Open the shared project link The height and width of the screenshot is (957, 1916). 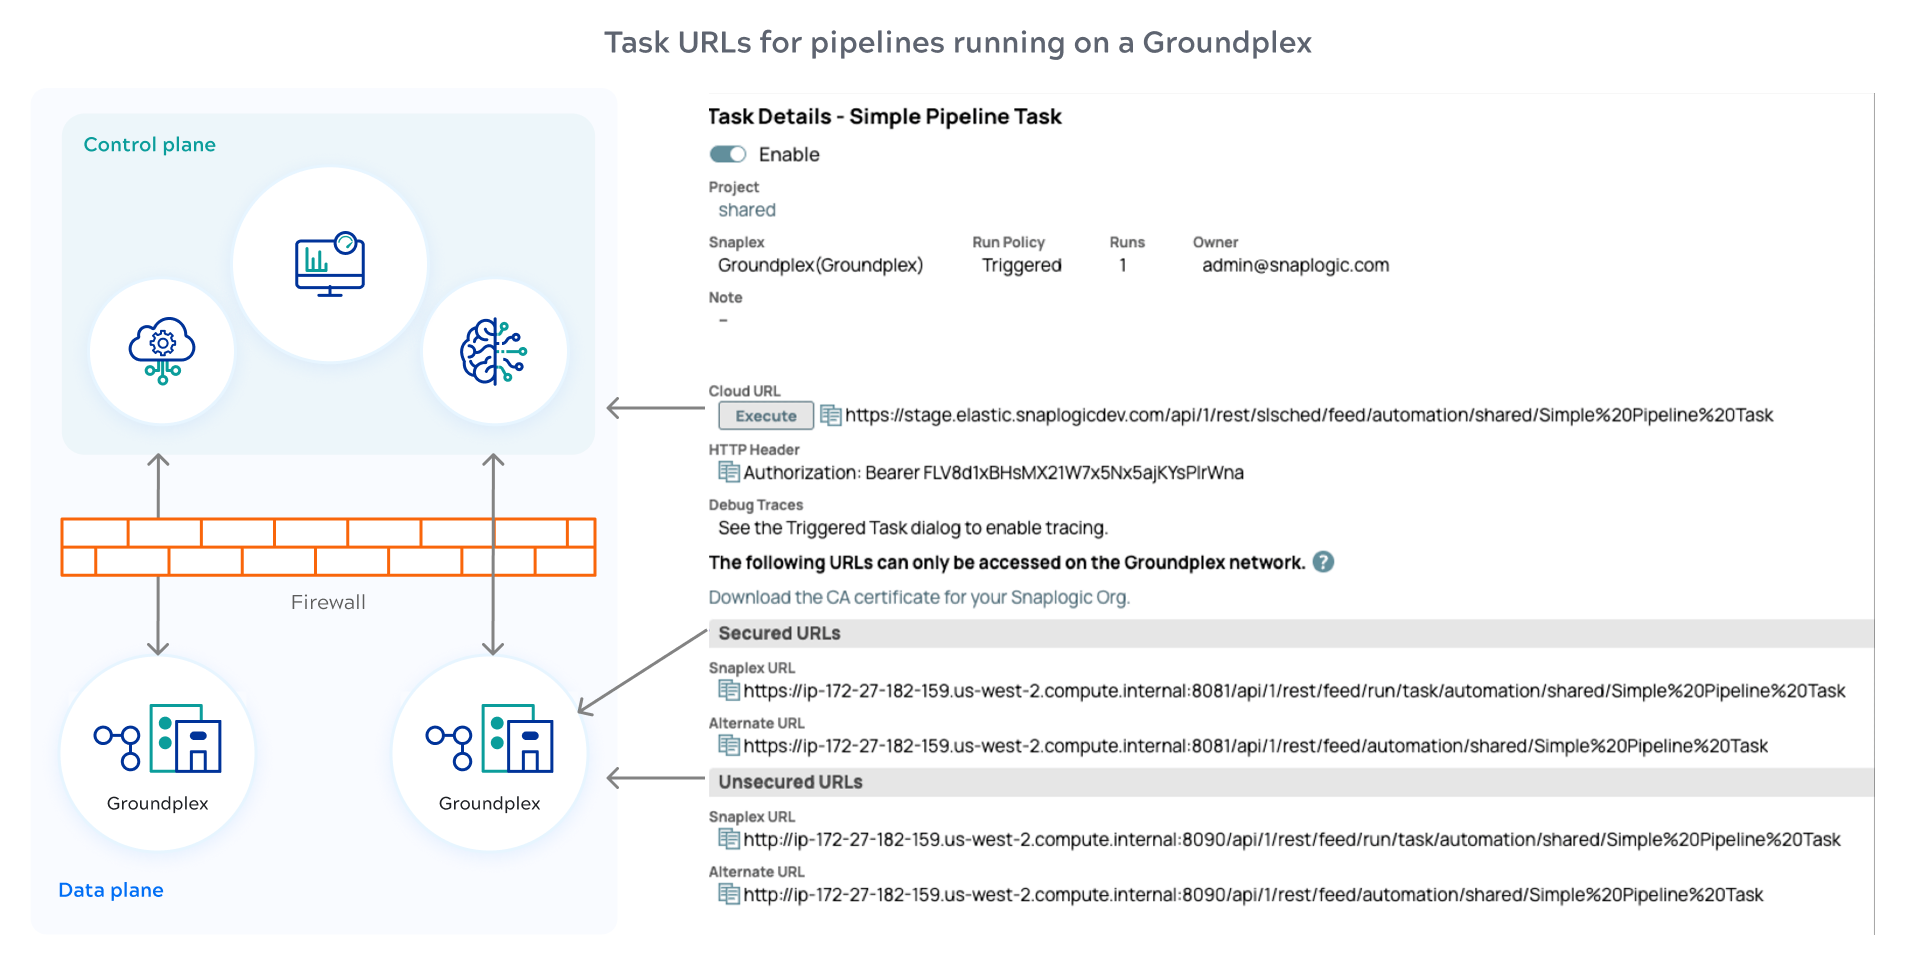[x=746, y=209]
